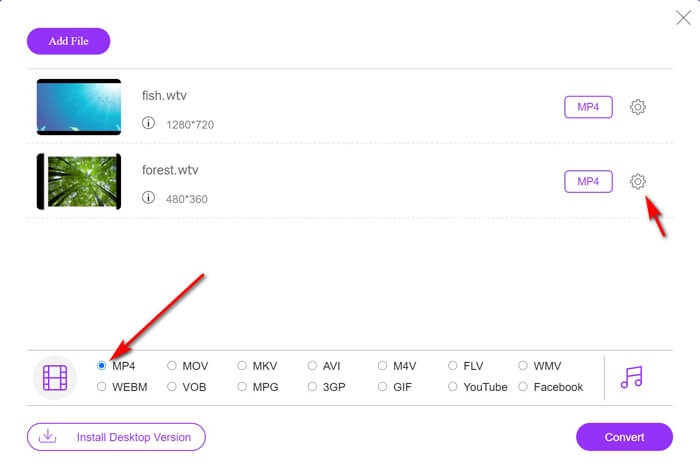Click the fish.wtv video thumbnail

click(x=79, y=107)
